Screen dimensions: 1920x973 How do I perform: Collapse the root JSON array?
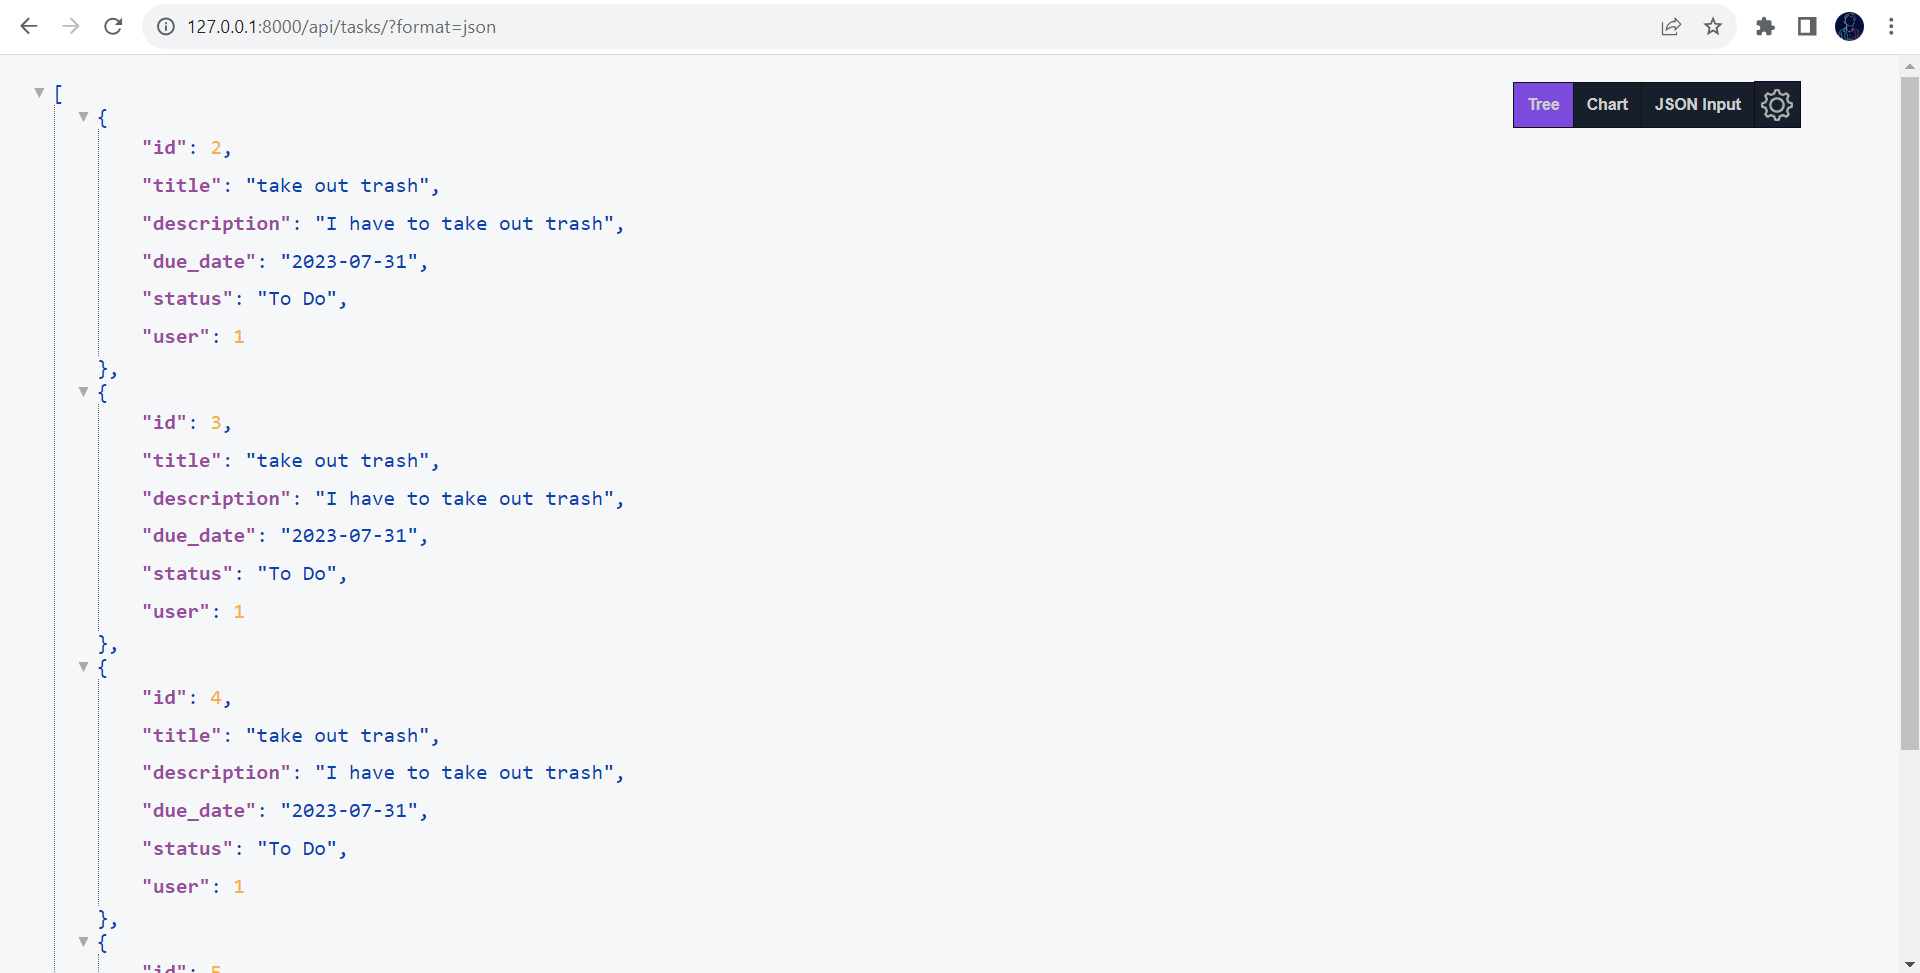coord(39,92)
